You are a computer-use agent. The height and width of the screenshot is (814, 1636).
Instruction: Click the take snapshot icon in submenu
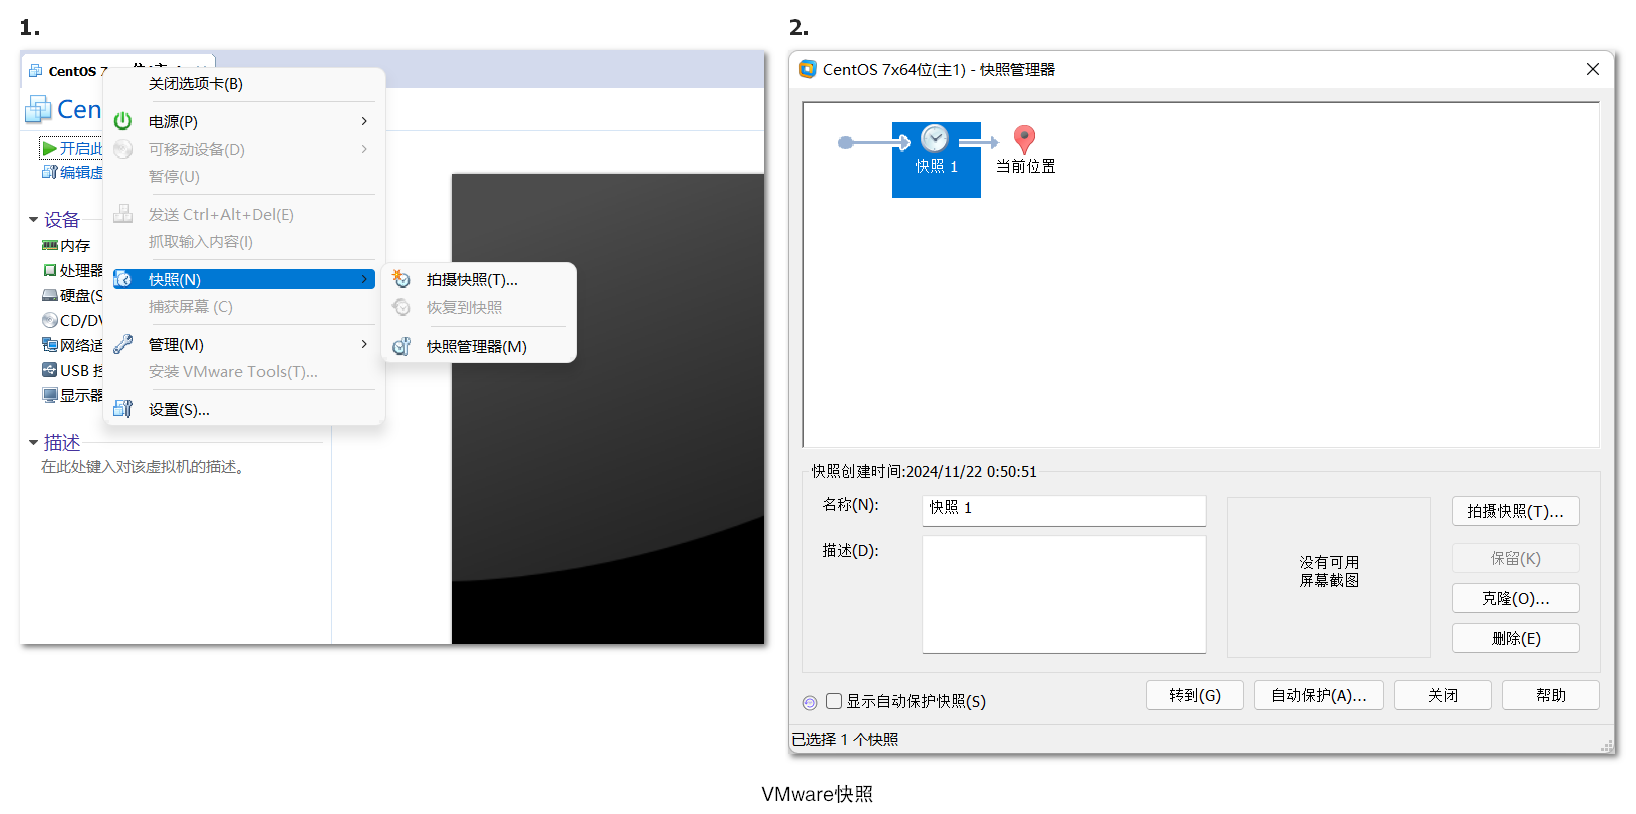tap(401, 279)
